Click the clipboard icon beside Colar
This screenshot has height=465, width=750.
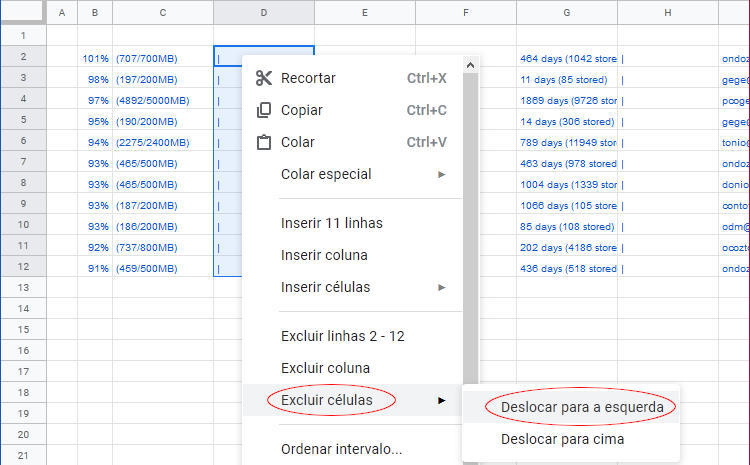click(x=264, y=142)
